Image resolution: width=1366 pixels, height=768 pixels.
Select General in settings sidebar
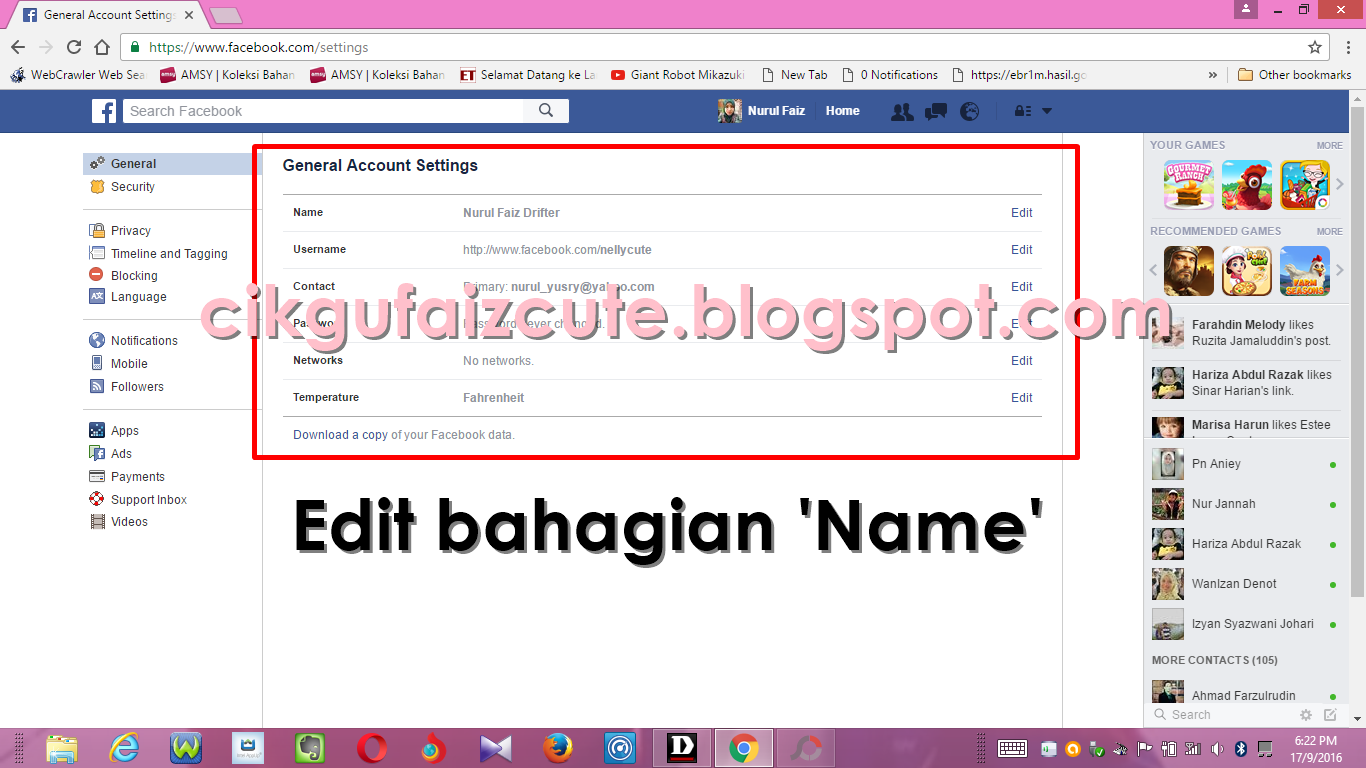tap(172, 164)
